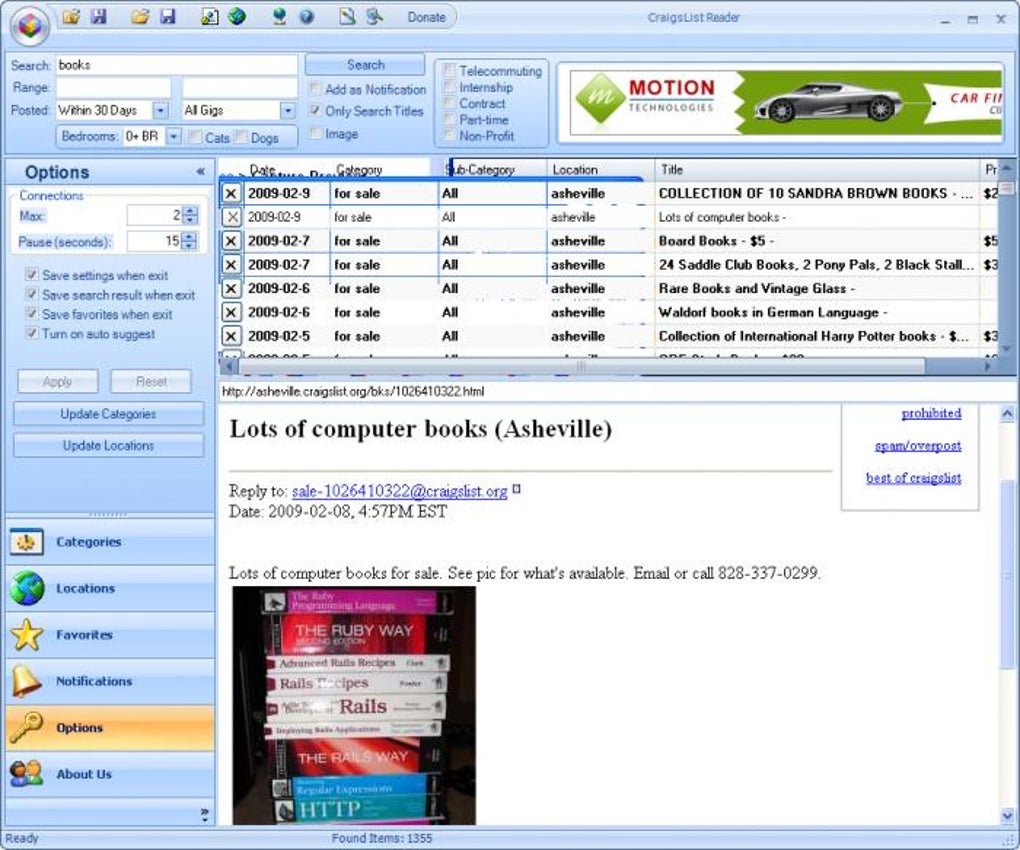Click X icon on 24 Saddle Club Books row
The height and width of the screenshot is (850, 1020).
pos(231,265)
